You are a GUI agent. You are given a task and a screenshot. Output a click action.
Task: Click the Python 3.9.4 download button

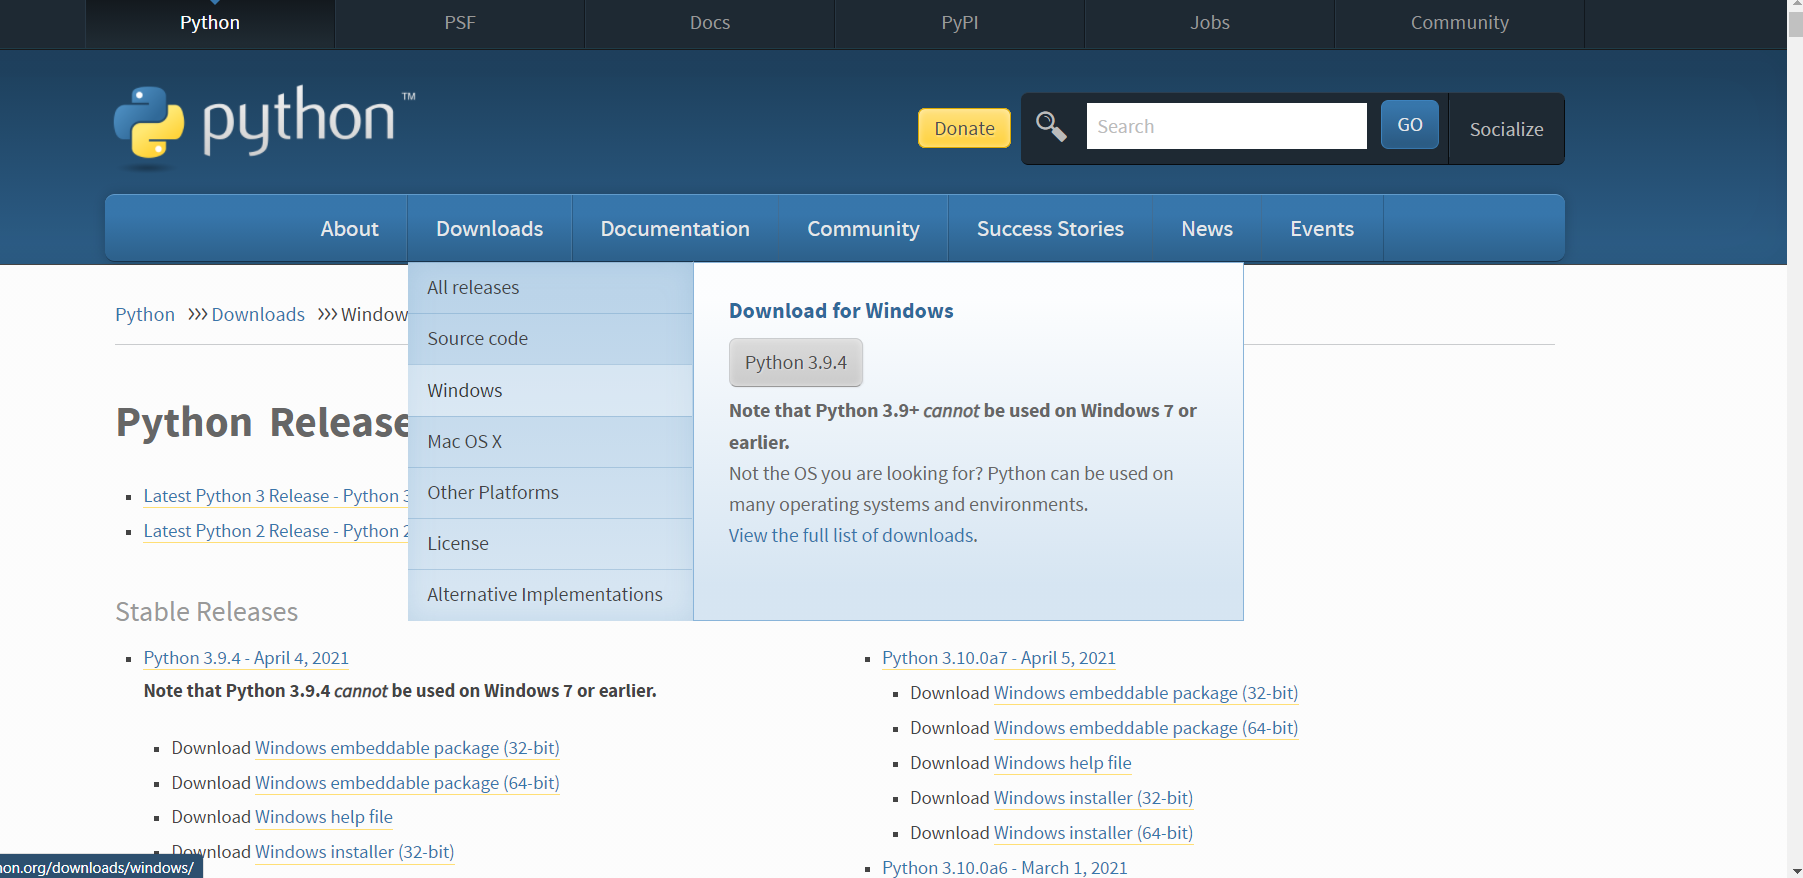coord(796,362)
